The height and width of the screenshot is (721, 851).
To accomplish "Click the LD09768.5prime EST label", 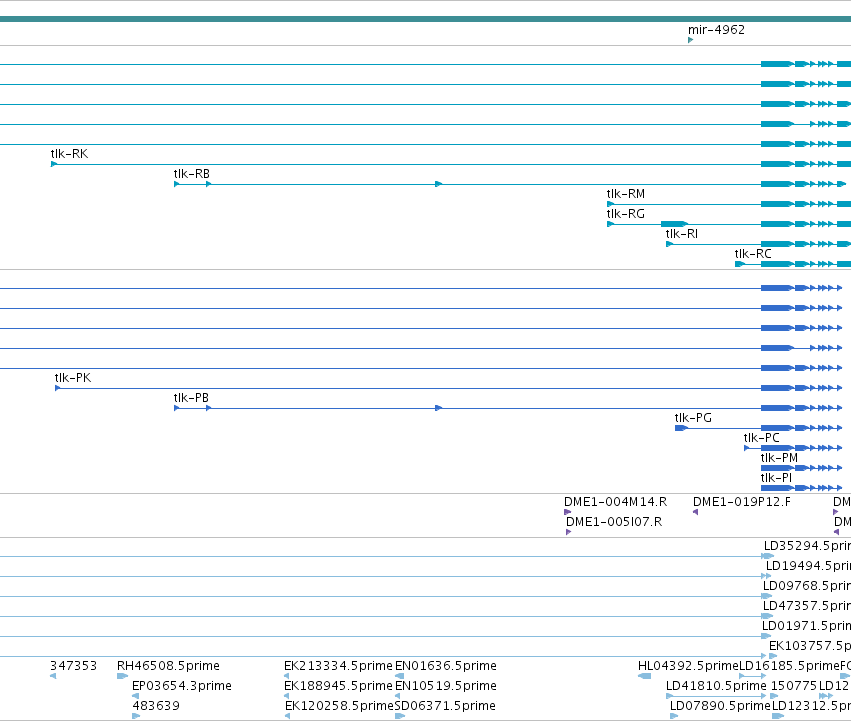I will (x=806, y=586).
